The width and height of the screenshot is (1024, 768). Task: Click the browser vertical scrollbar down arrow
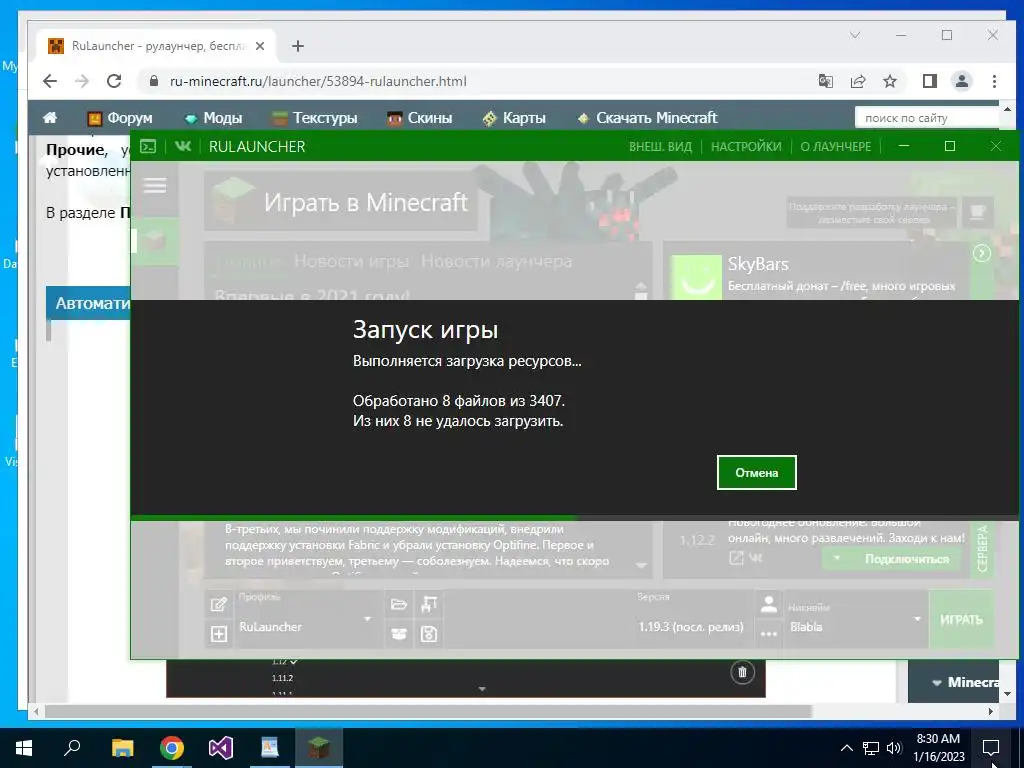coord(1006,694)
